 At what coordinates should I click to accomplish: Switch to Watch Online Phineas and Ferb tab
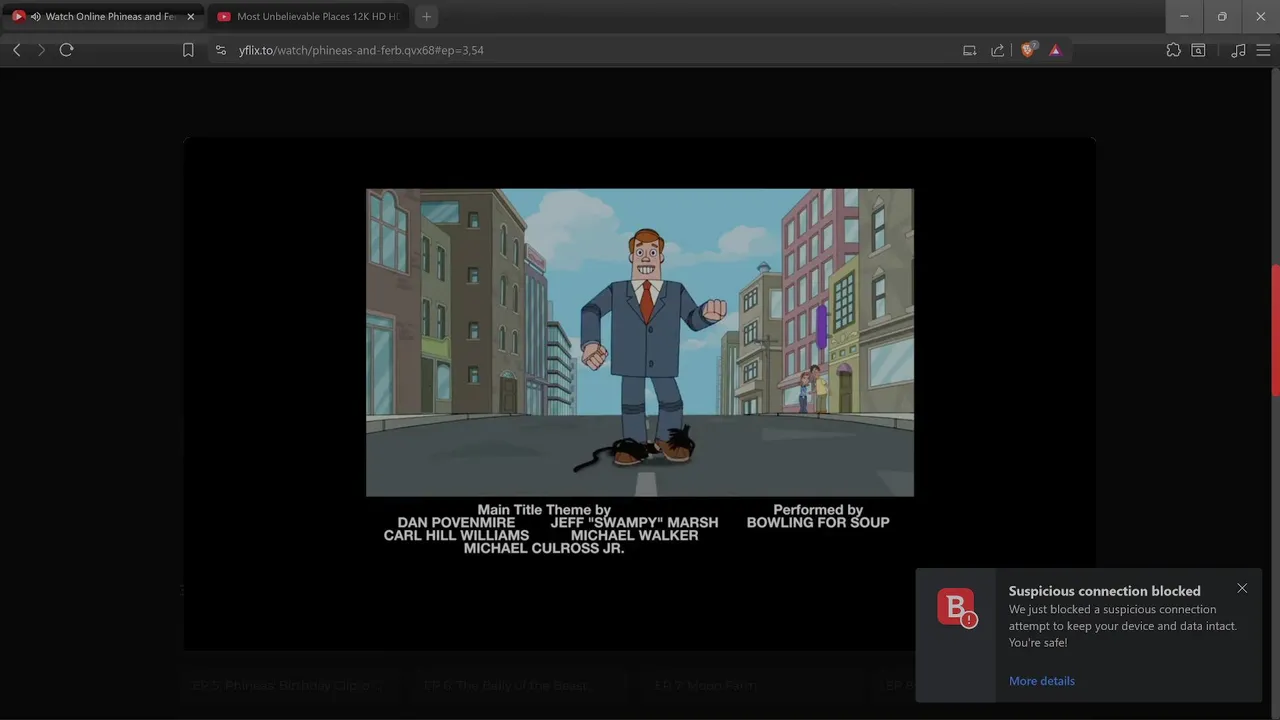point(103,17)
